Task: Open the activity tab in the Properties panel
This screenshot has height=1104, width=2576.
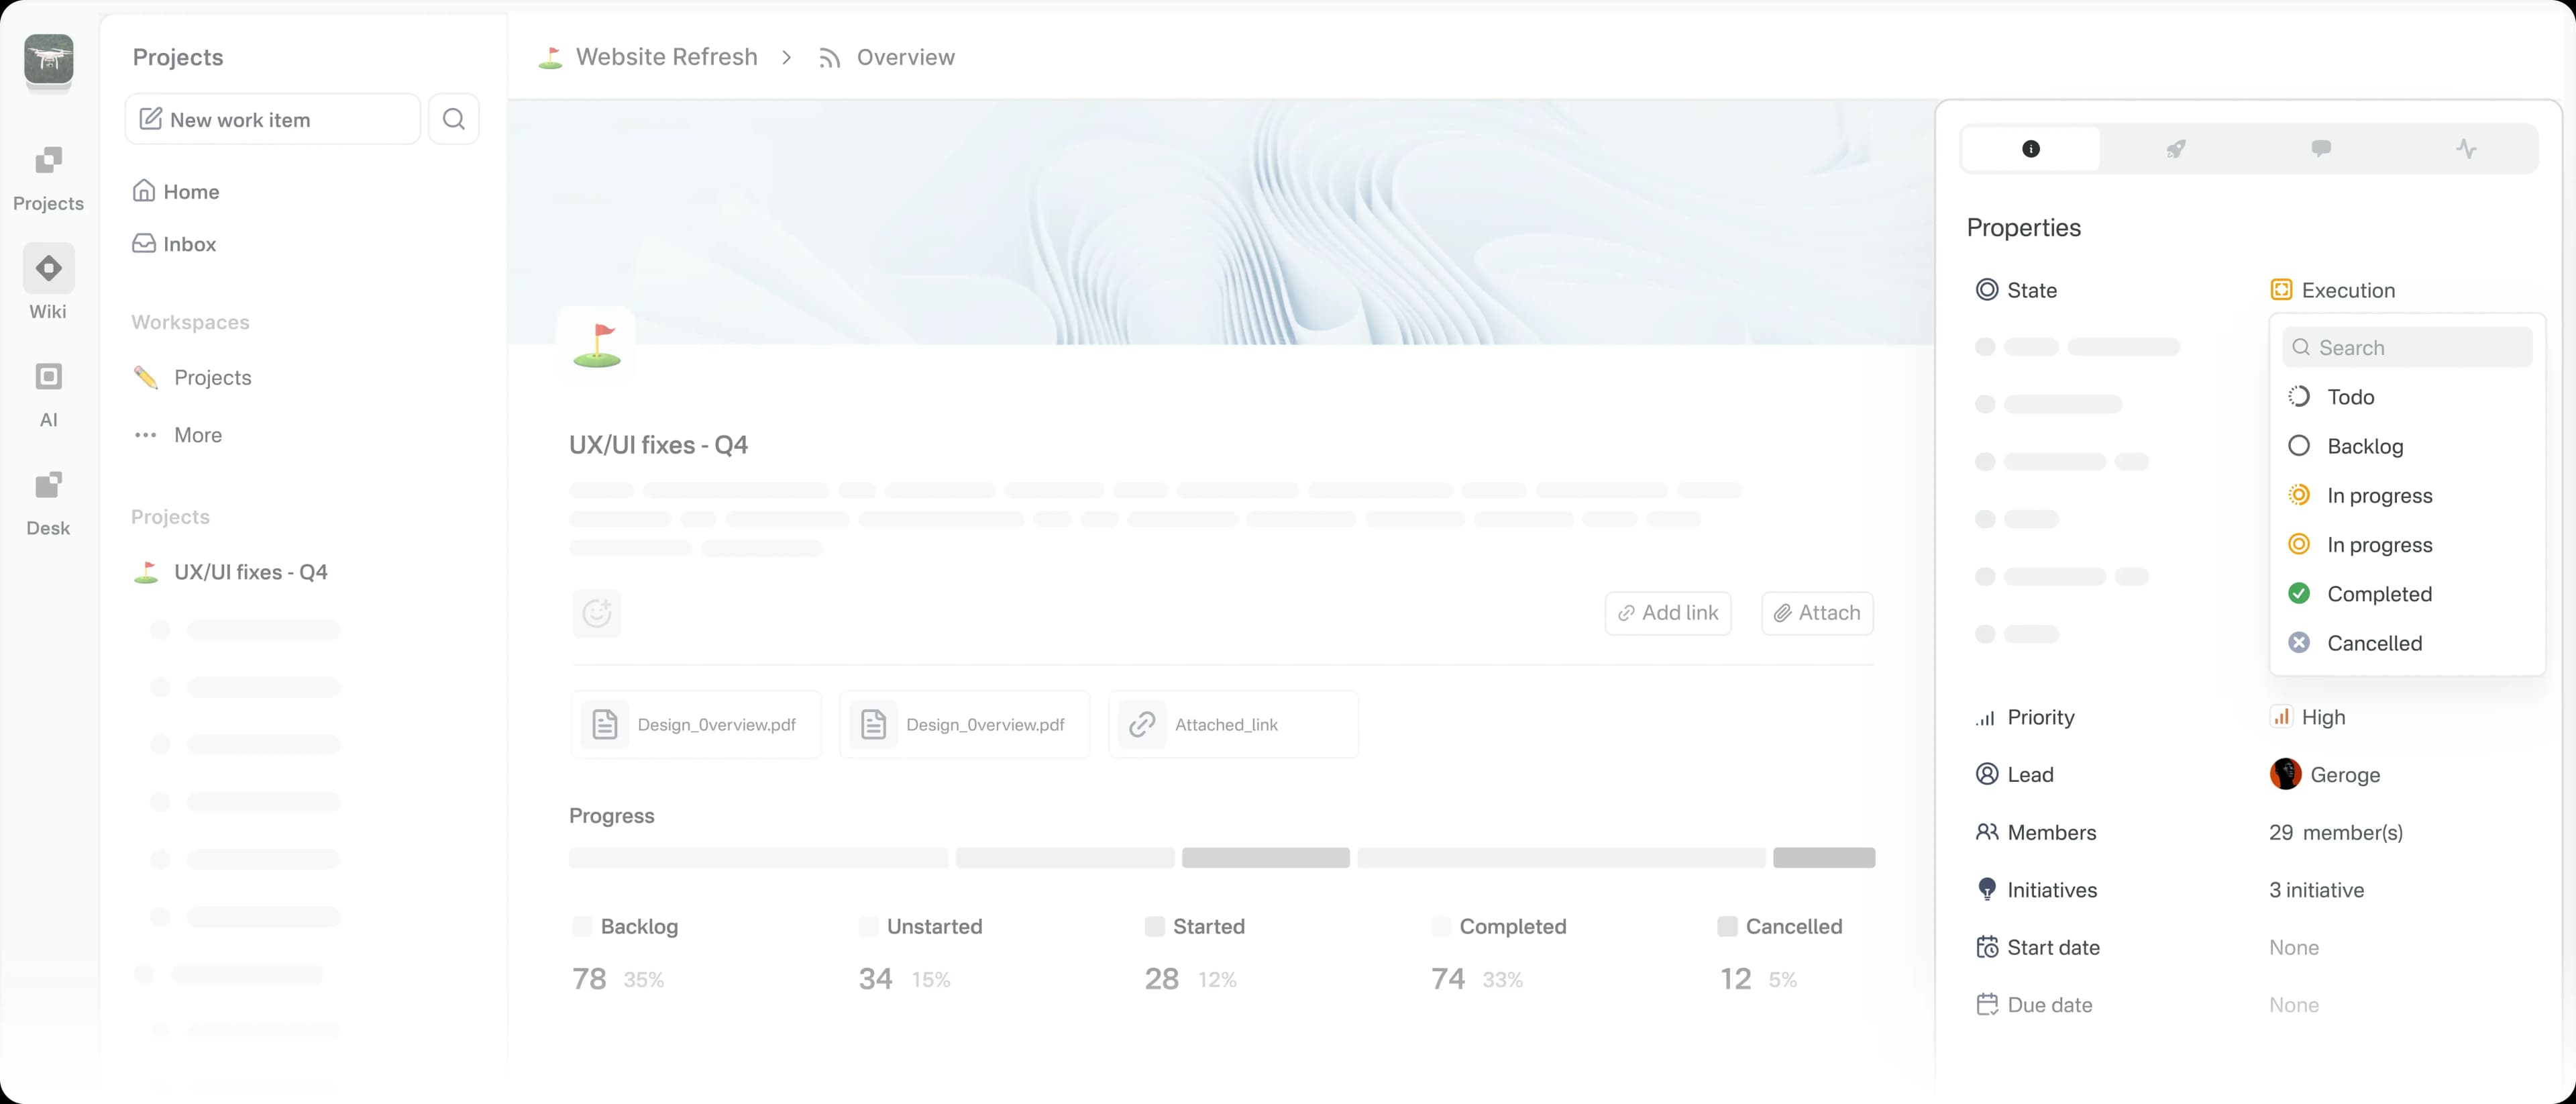Action: coord(2466,148)
